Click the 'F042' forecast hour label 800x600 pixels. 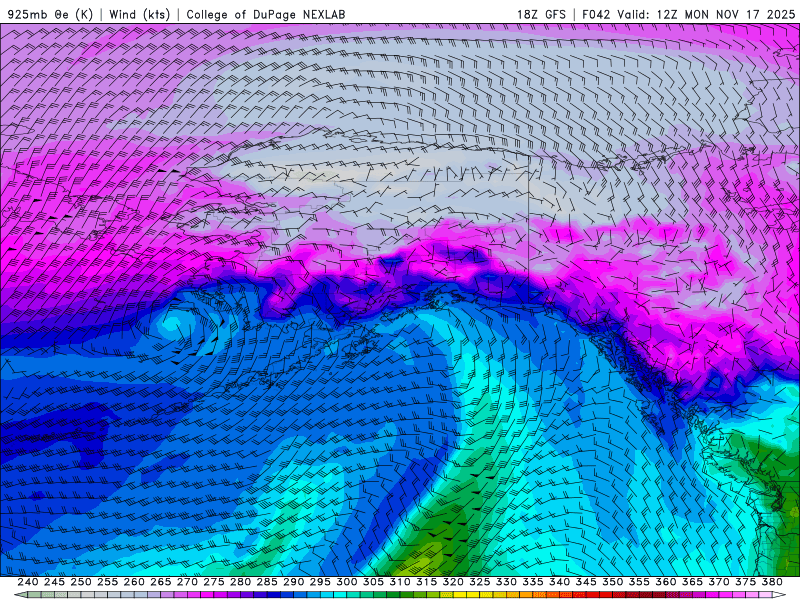pos(597,14)
